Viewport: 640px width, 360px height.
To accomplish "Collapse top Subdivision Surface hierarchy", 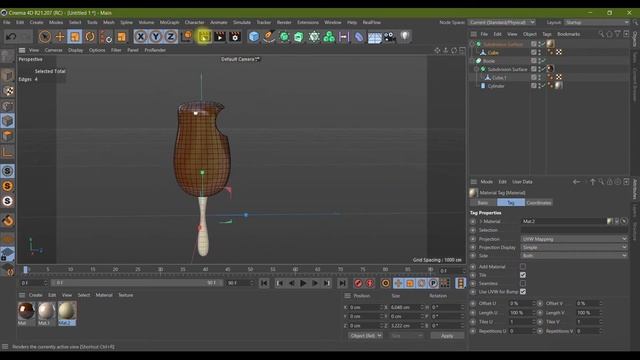I will coord(472,44).
